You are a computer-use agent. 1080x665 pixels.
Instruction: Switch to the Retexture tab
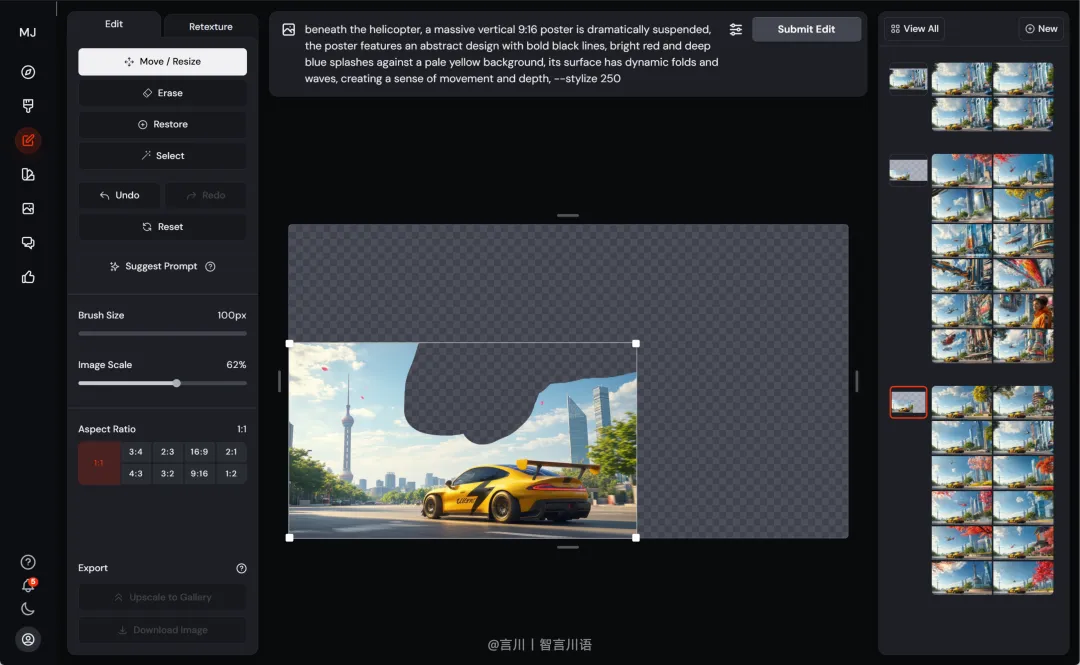click(210, 26)
